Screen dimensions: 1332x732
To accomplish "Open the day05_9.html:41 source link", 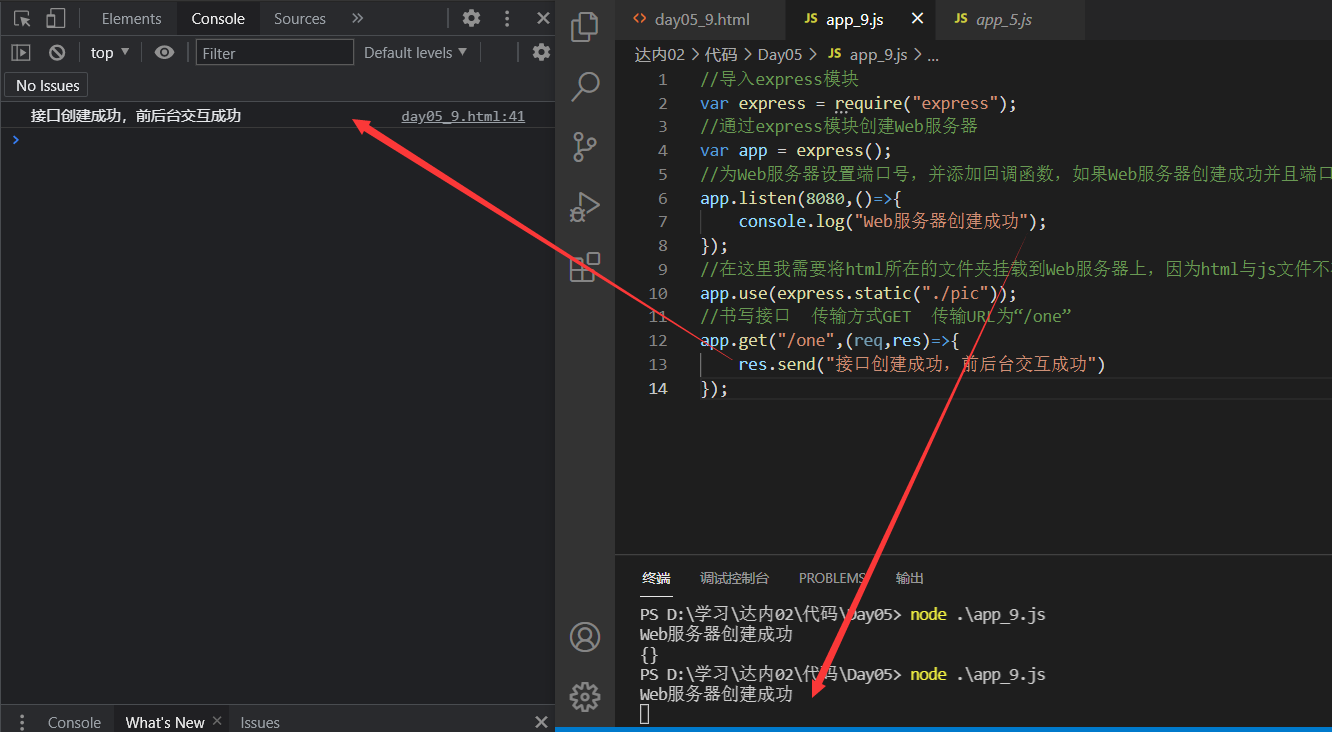I will tap(462, 115).
